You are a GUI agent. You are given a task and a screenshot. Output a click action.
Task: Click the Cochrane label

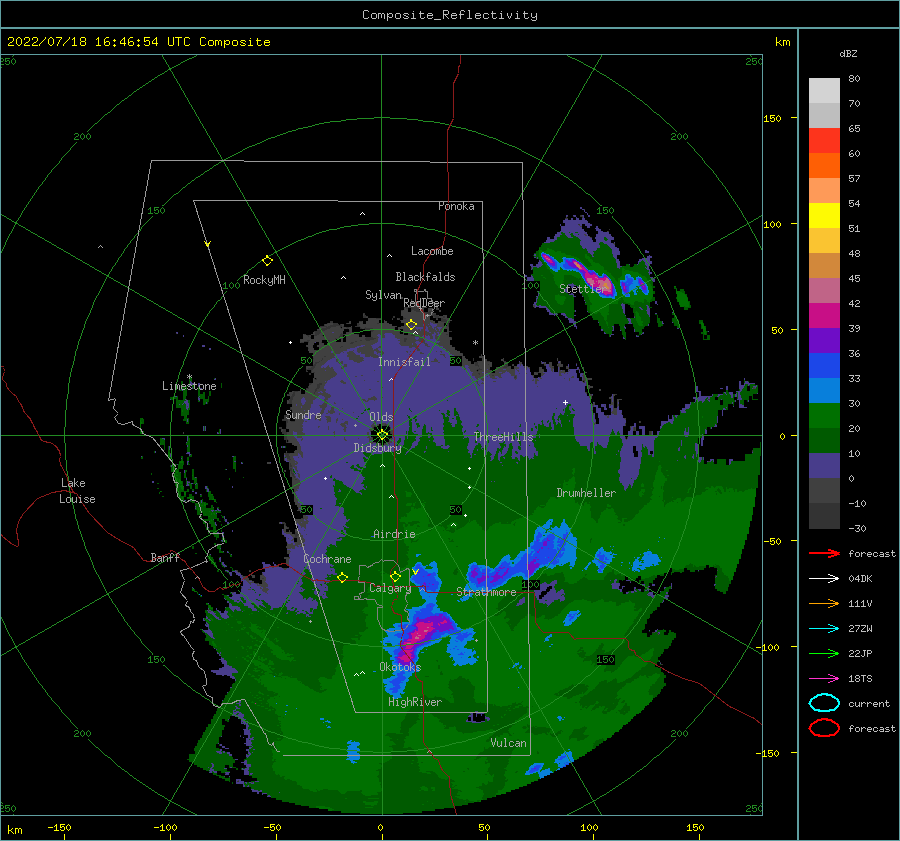point(327,559)
